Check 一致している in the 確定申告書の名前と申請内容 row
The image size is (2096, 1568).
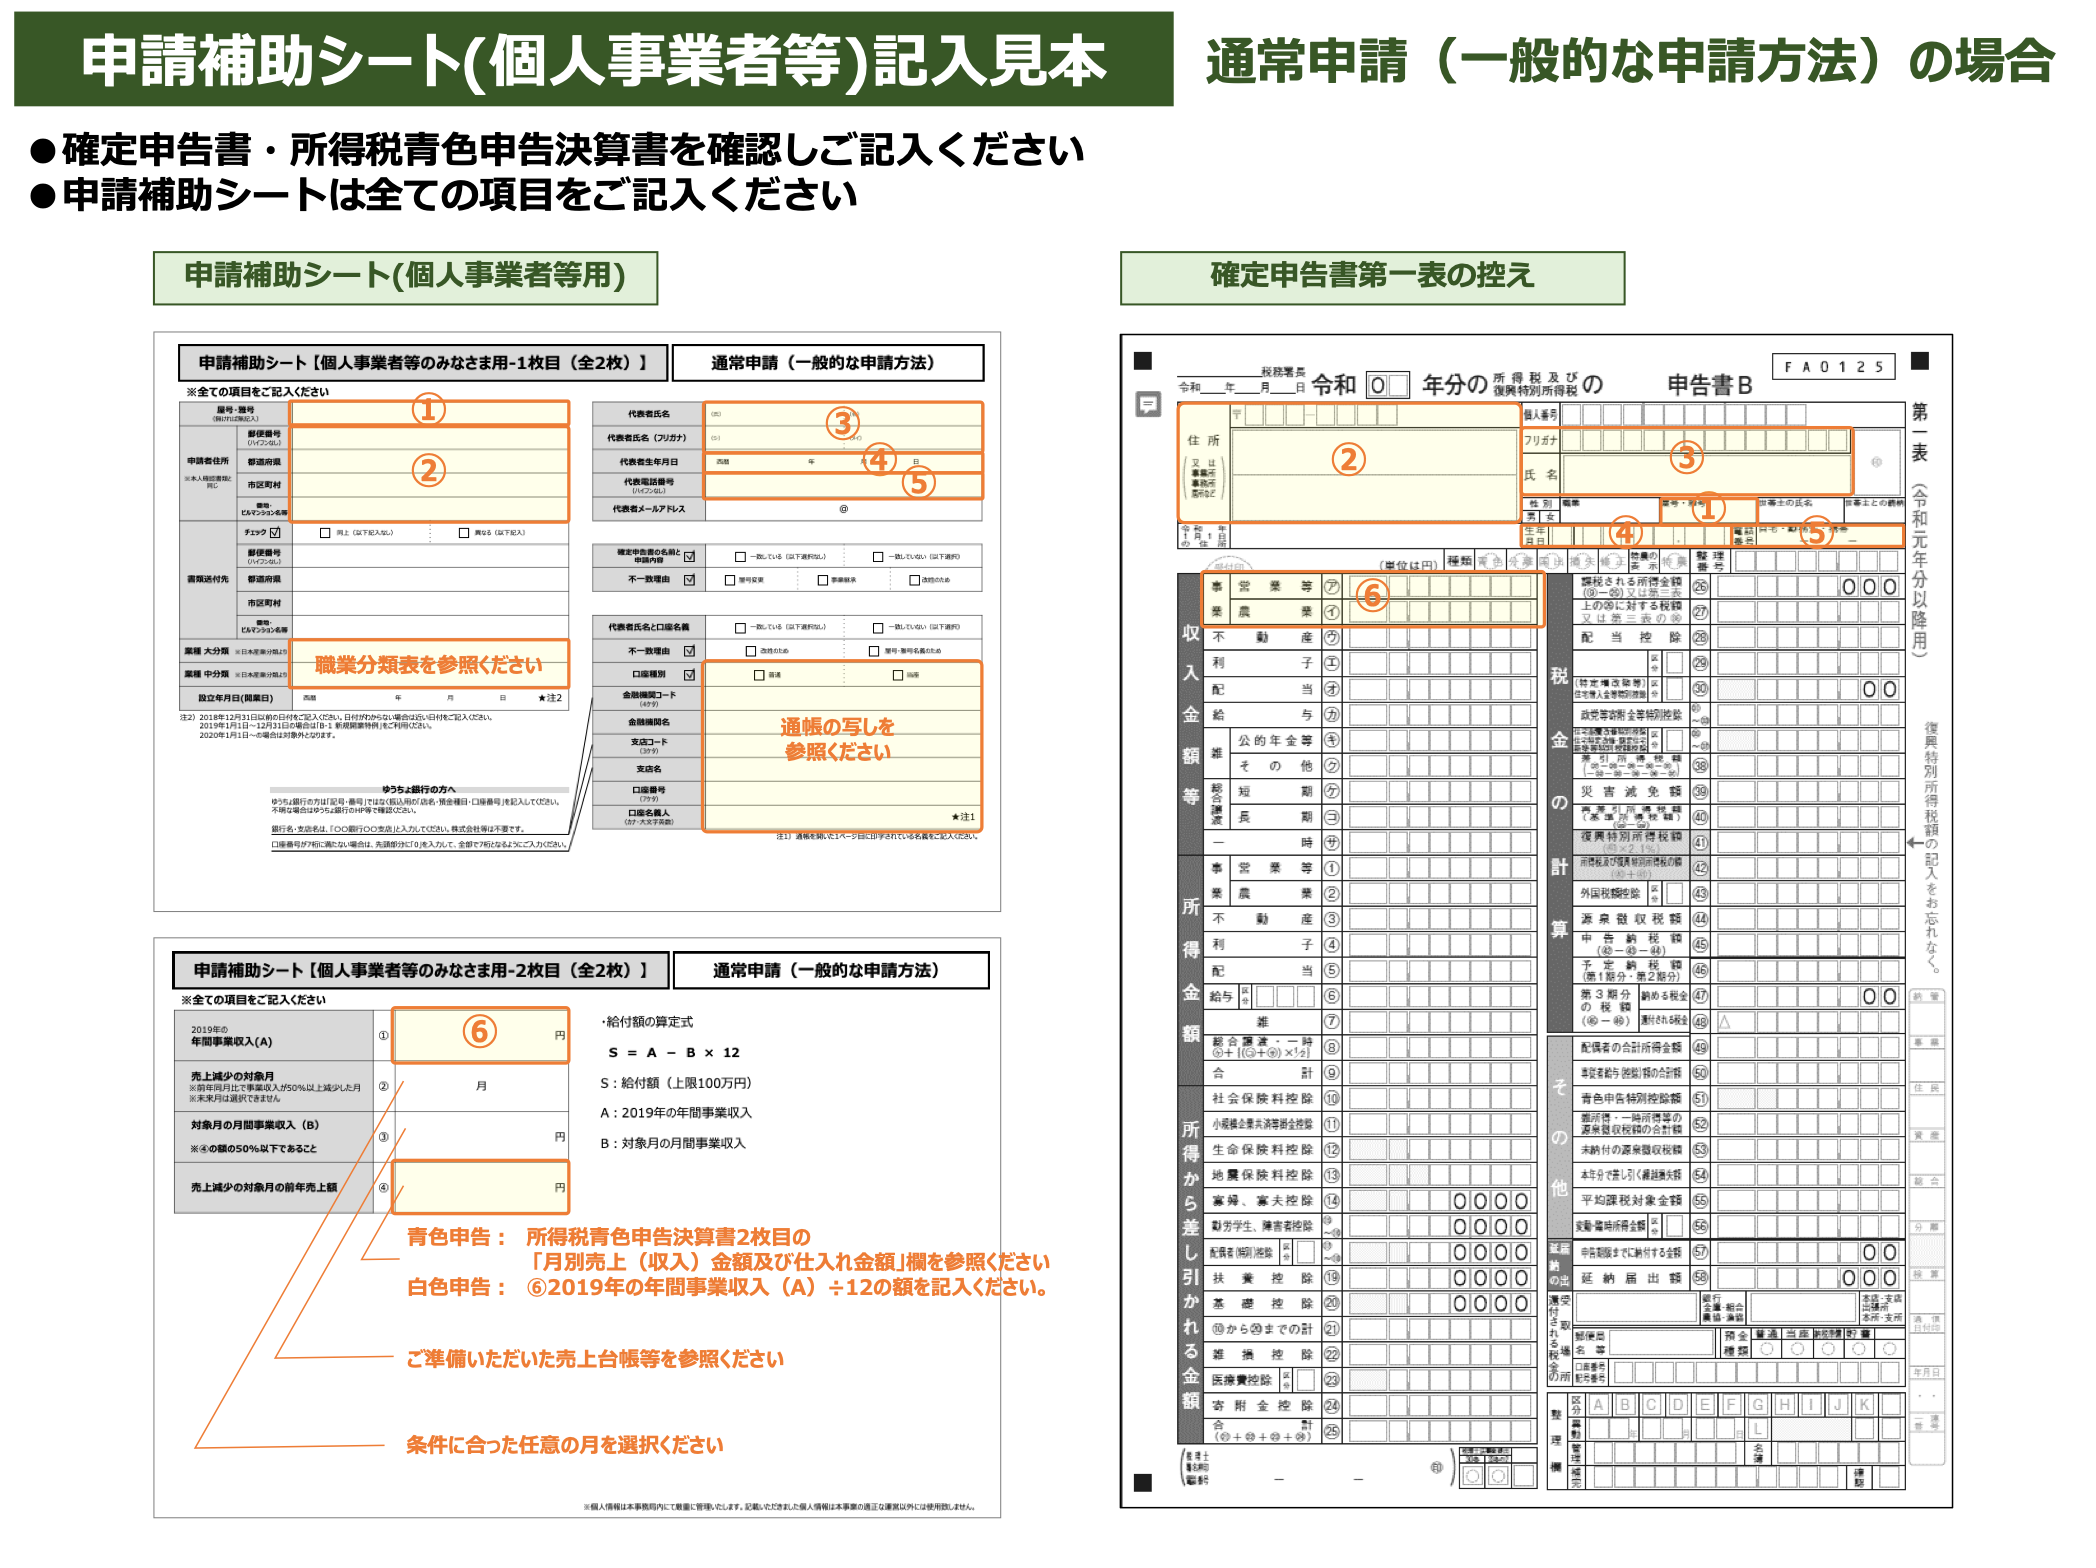click(740, 557)
